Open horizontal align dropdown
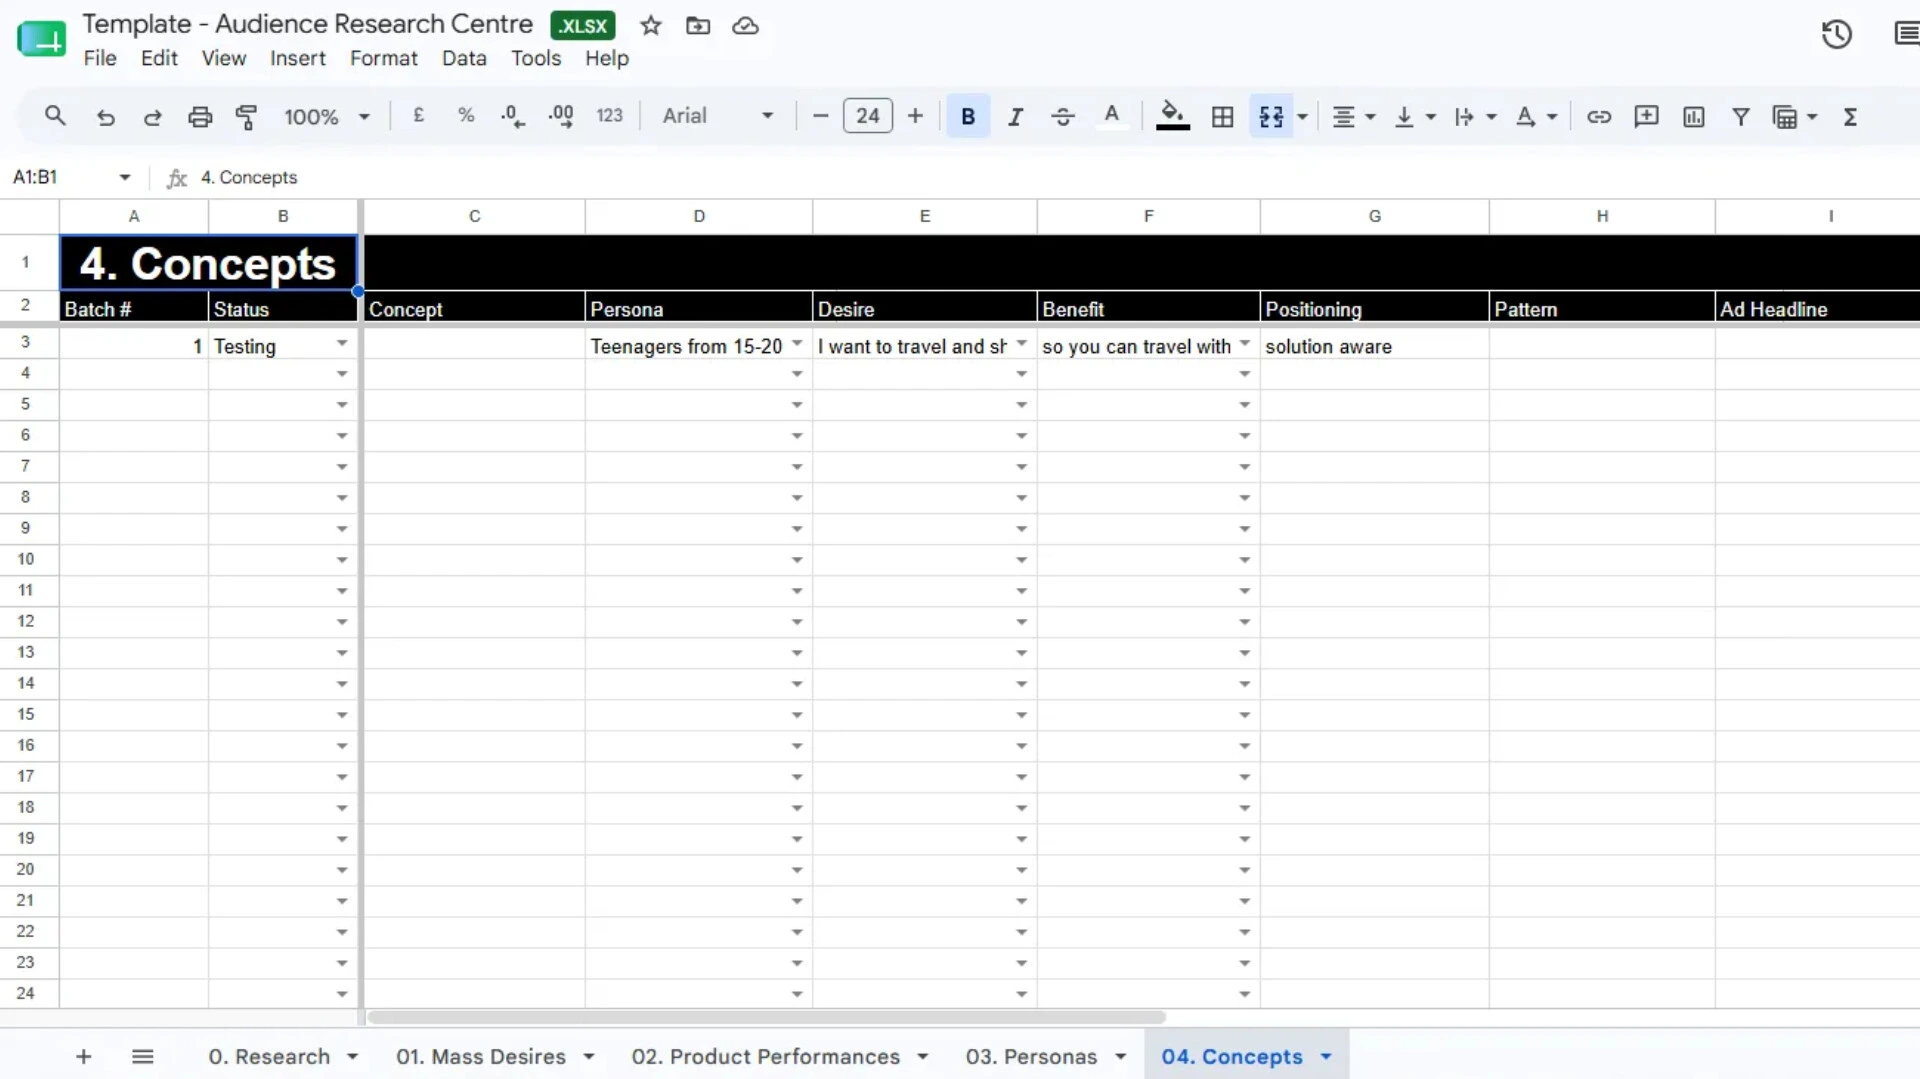 [1354, 117]
